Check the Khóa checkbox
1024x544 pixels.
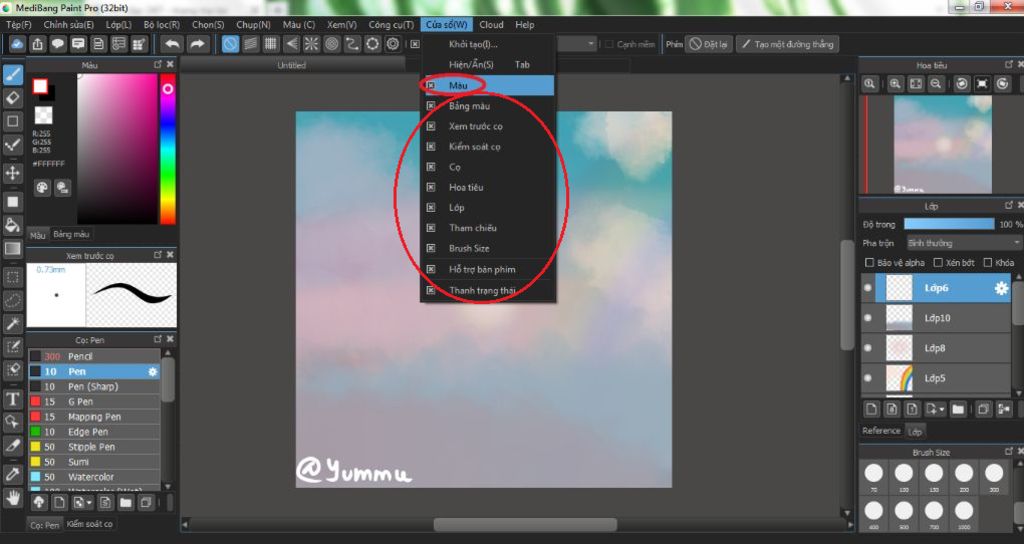click(x=987, y=263)
